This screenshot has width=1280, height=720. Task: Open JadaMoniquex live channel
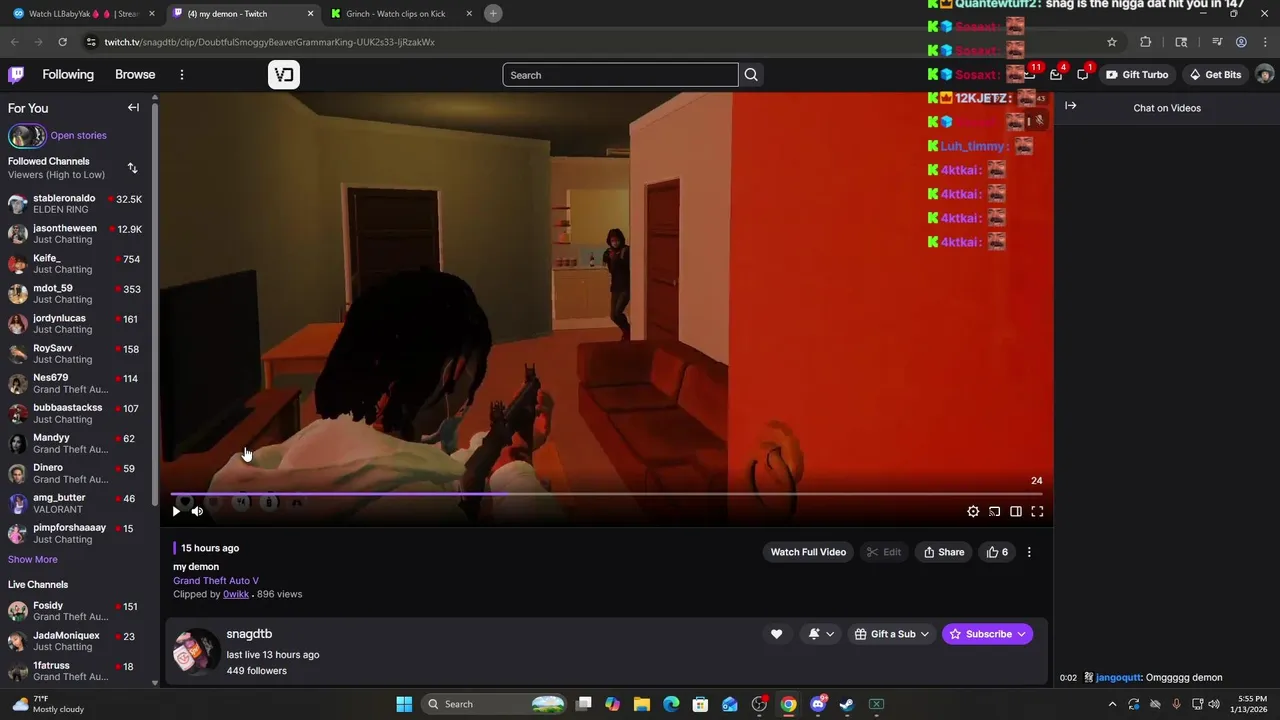(x=76, y=641)
